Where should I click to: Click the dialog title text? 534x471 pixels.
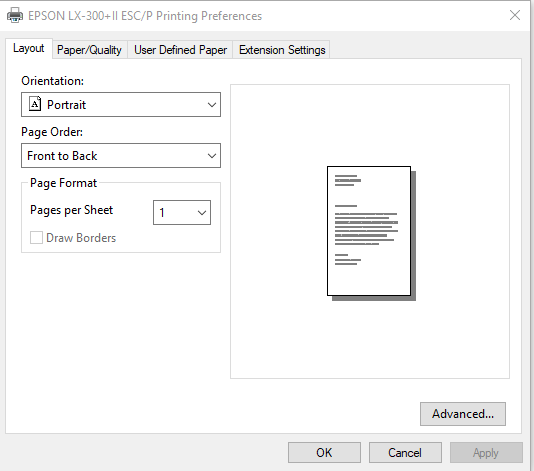(145, 16)
